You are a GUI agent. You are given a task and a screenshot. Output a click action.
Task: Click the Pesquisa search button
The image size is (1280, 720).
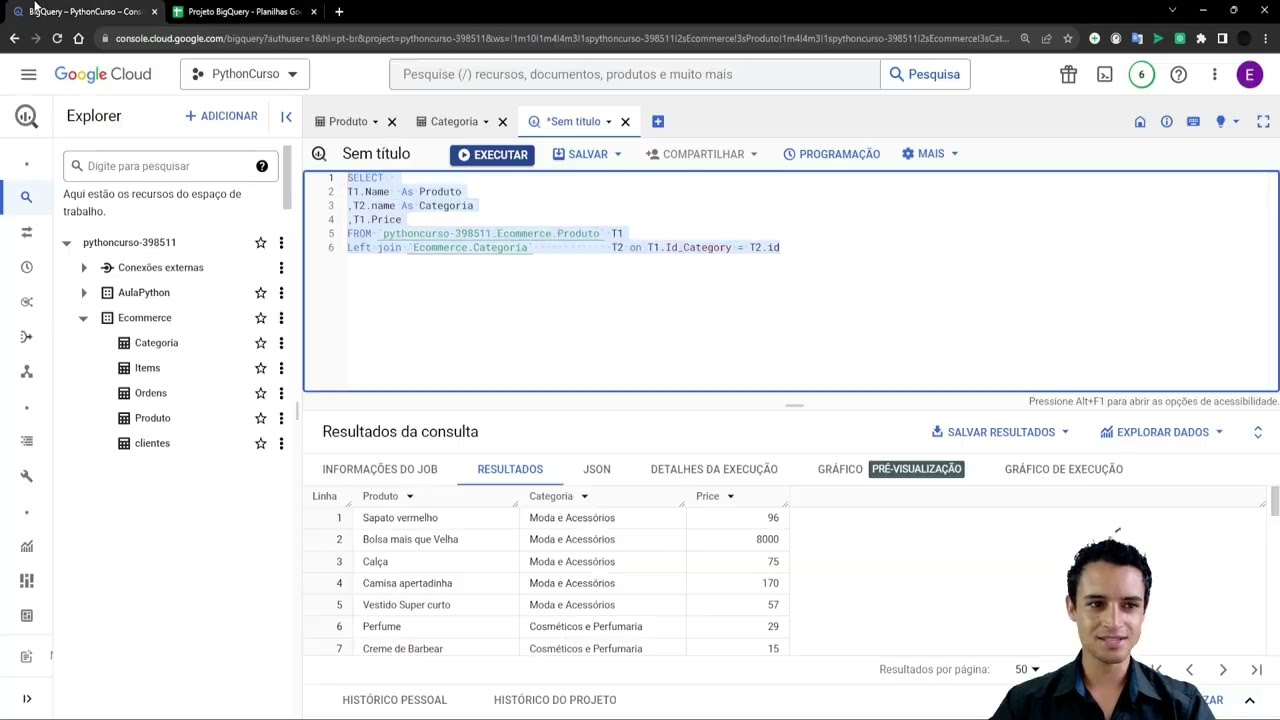[x=925, y=74]
